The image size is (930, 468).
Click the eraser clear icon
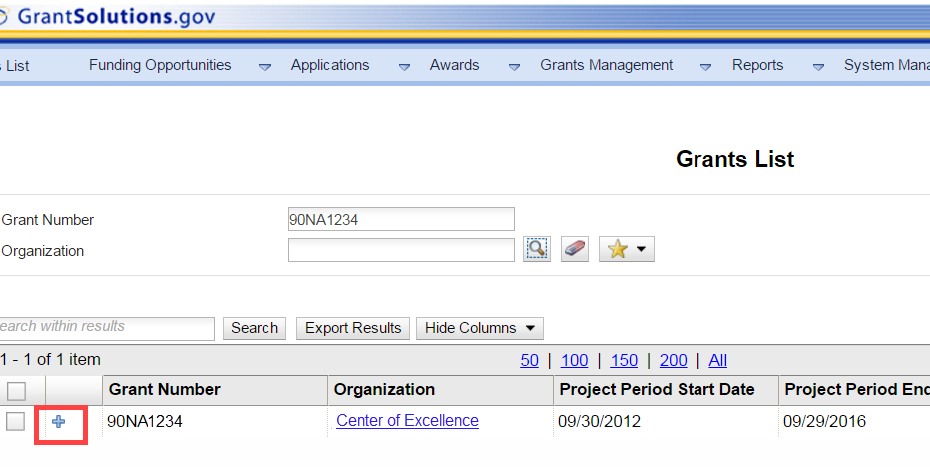point(574,249)
